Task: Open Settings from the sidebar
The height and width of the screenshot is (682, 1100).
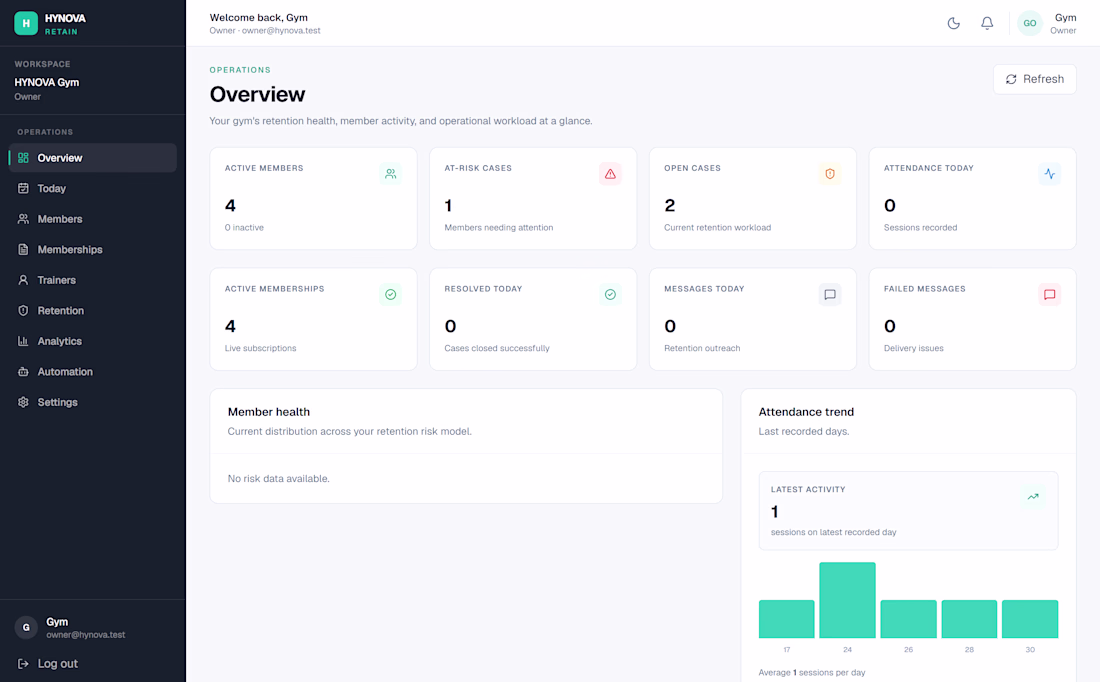Action: pyautogui.click(x=93, y=402)
